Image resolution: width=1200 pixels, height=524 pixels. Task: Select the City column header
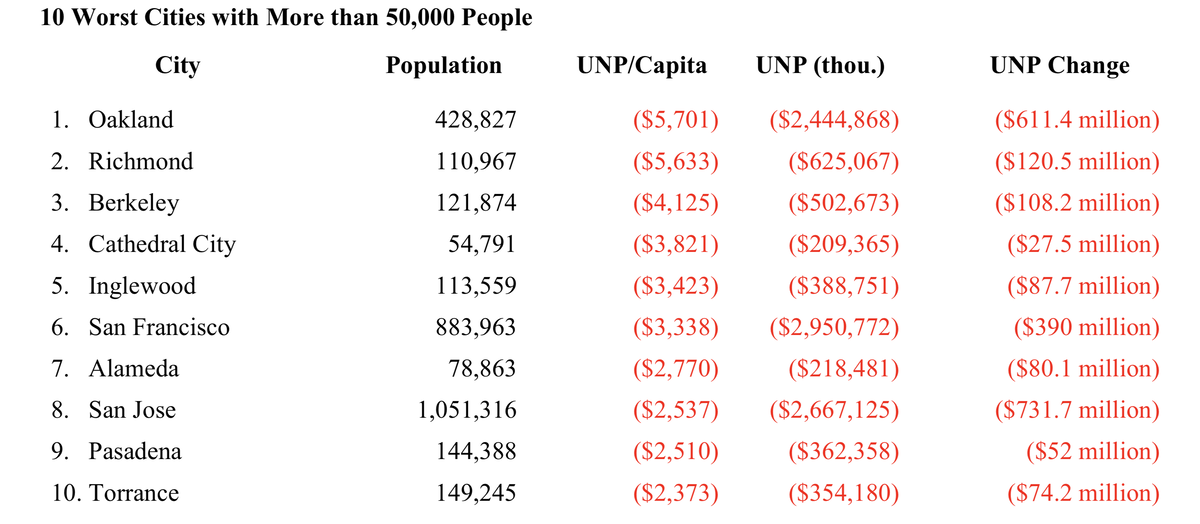pos(178,66)
